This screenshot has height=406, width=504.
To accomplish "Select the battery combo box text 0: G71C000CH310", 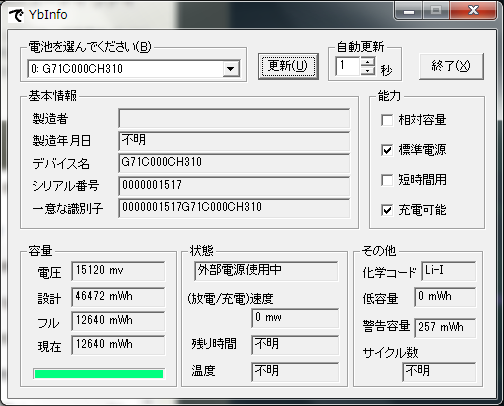I will click(x=77, y=69).
